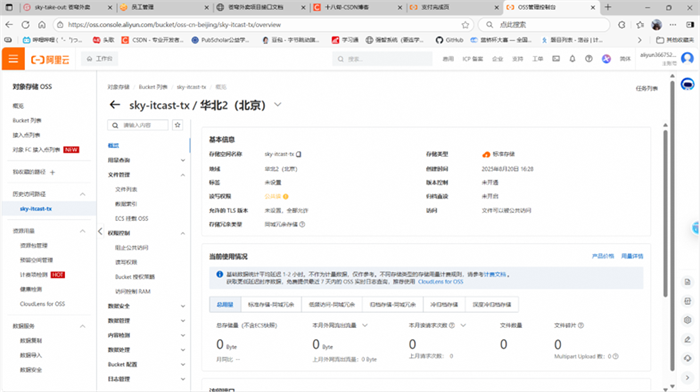The height and width of the screenshot is (392, 700).
Task: Collapse the permission control menu group
Action: [183, 233]
